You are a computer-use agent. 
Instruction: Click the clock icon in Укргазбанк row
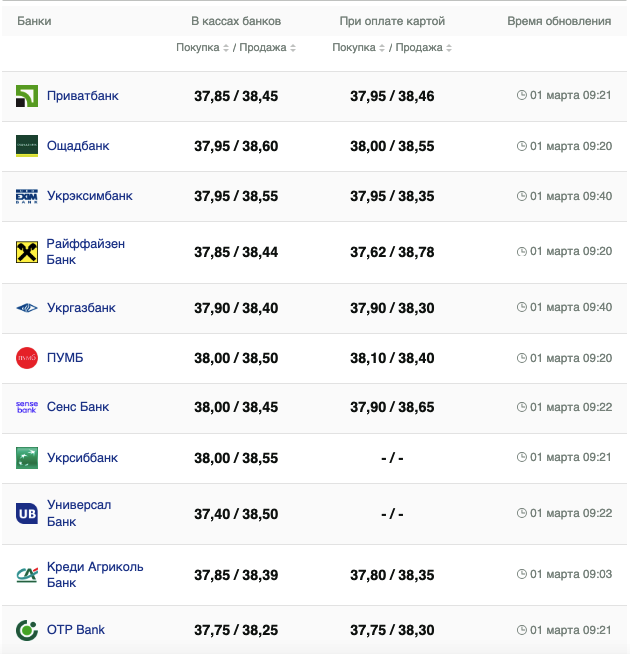click(521, 308)
